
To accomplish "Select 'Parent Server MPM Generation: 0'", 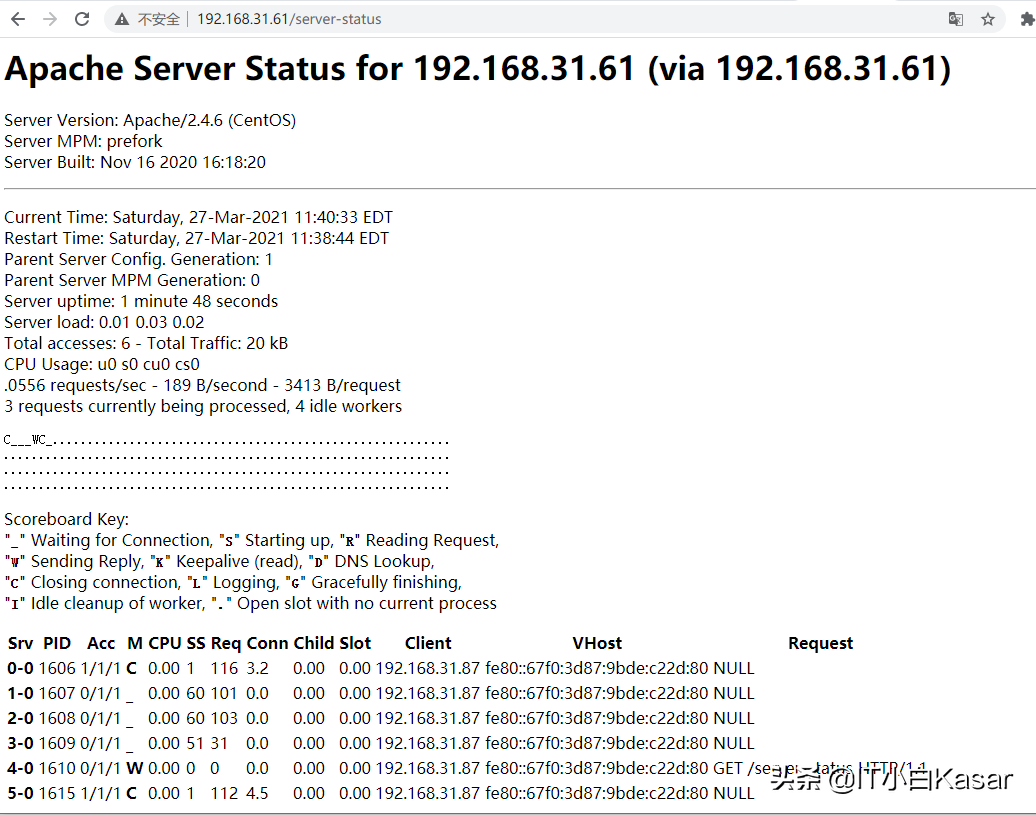I will tap(132, 281).
